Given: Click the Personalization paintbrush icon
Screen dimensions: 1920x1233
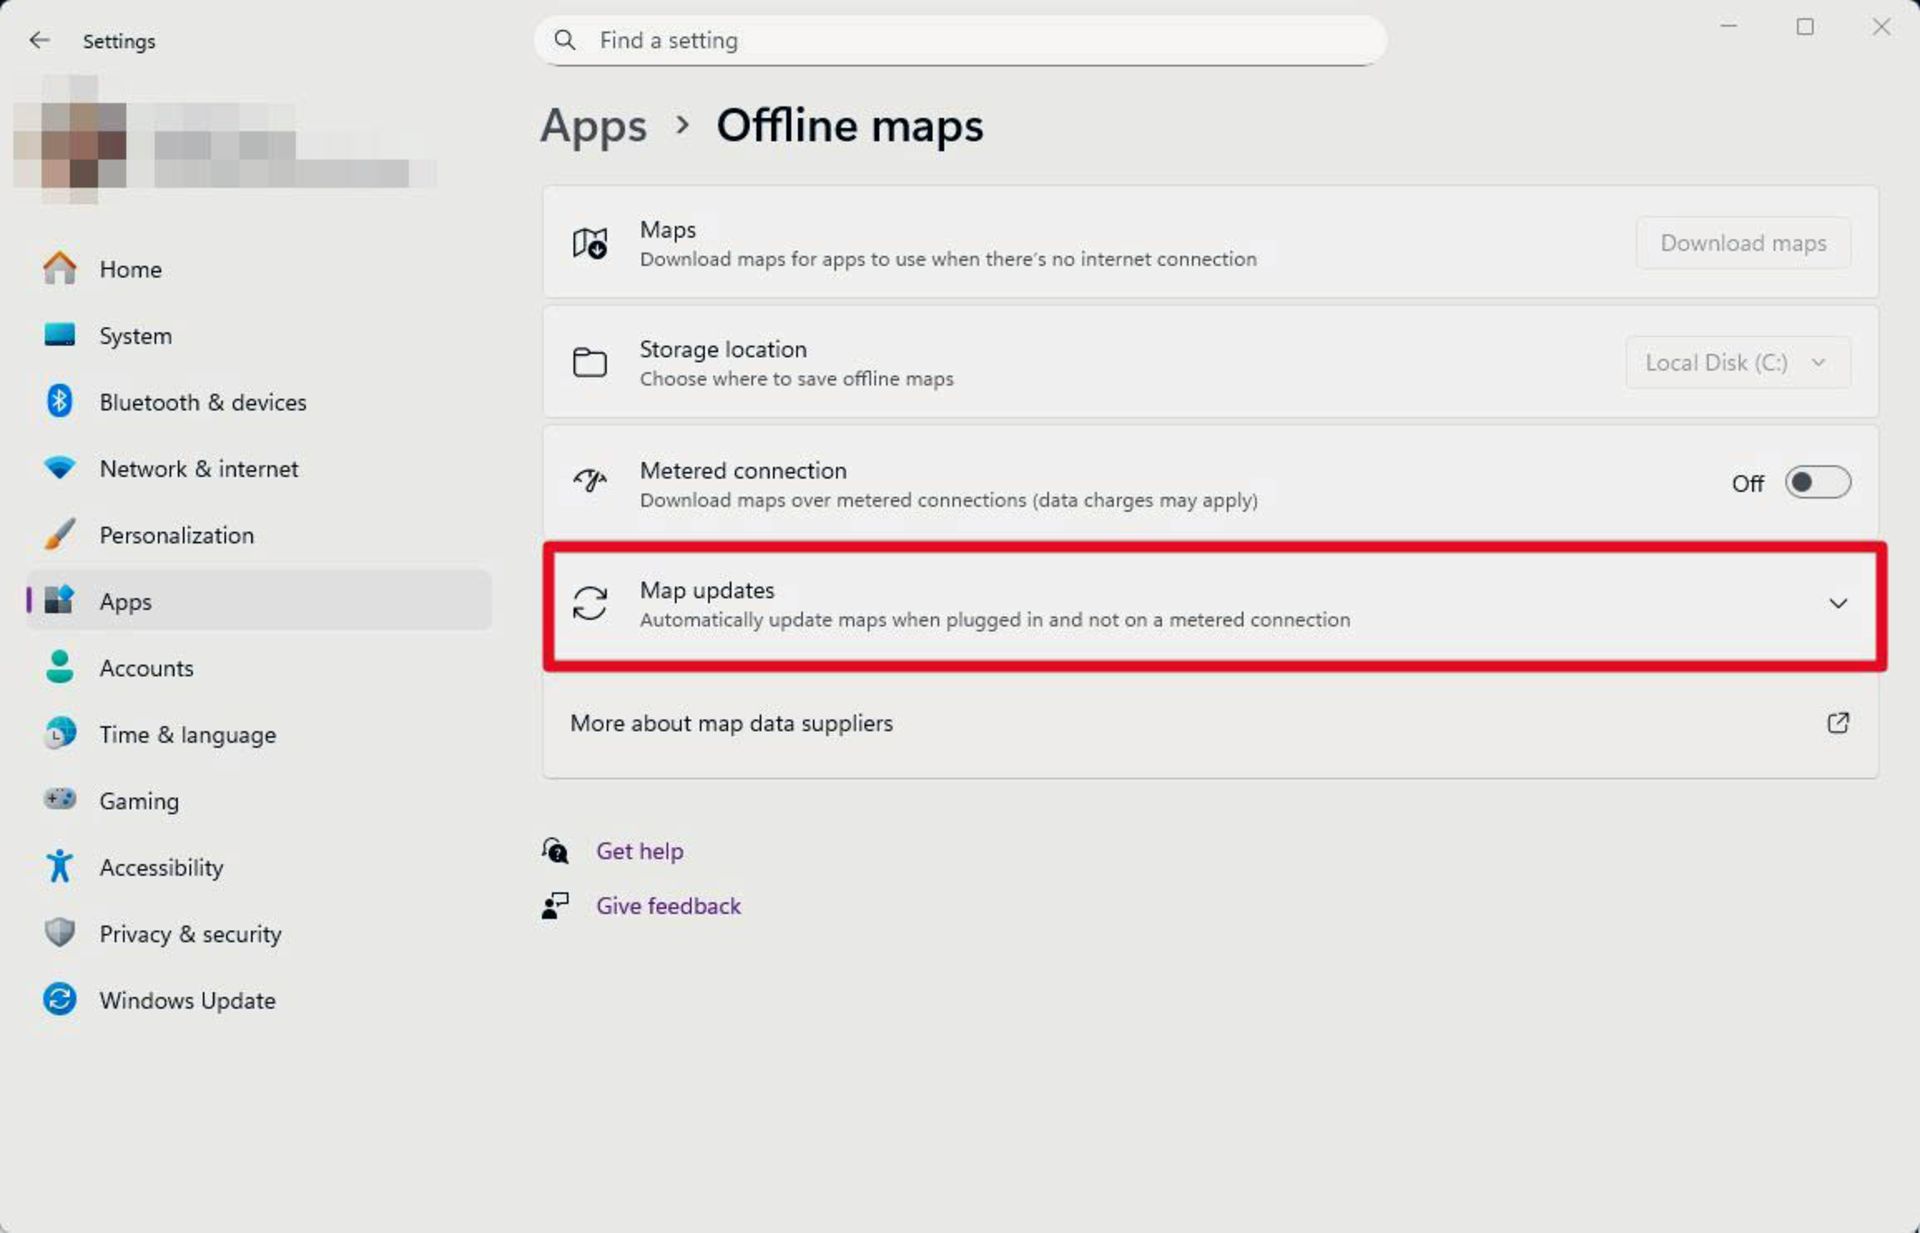Looking at the screenshot, I should click(x=60, y=535).
